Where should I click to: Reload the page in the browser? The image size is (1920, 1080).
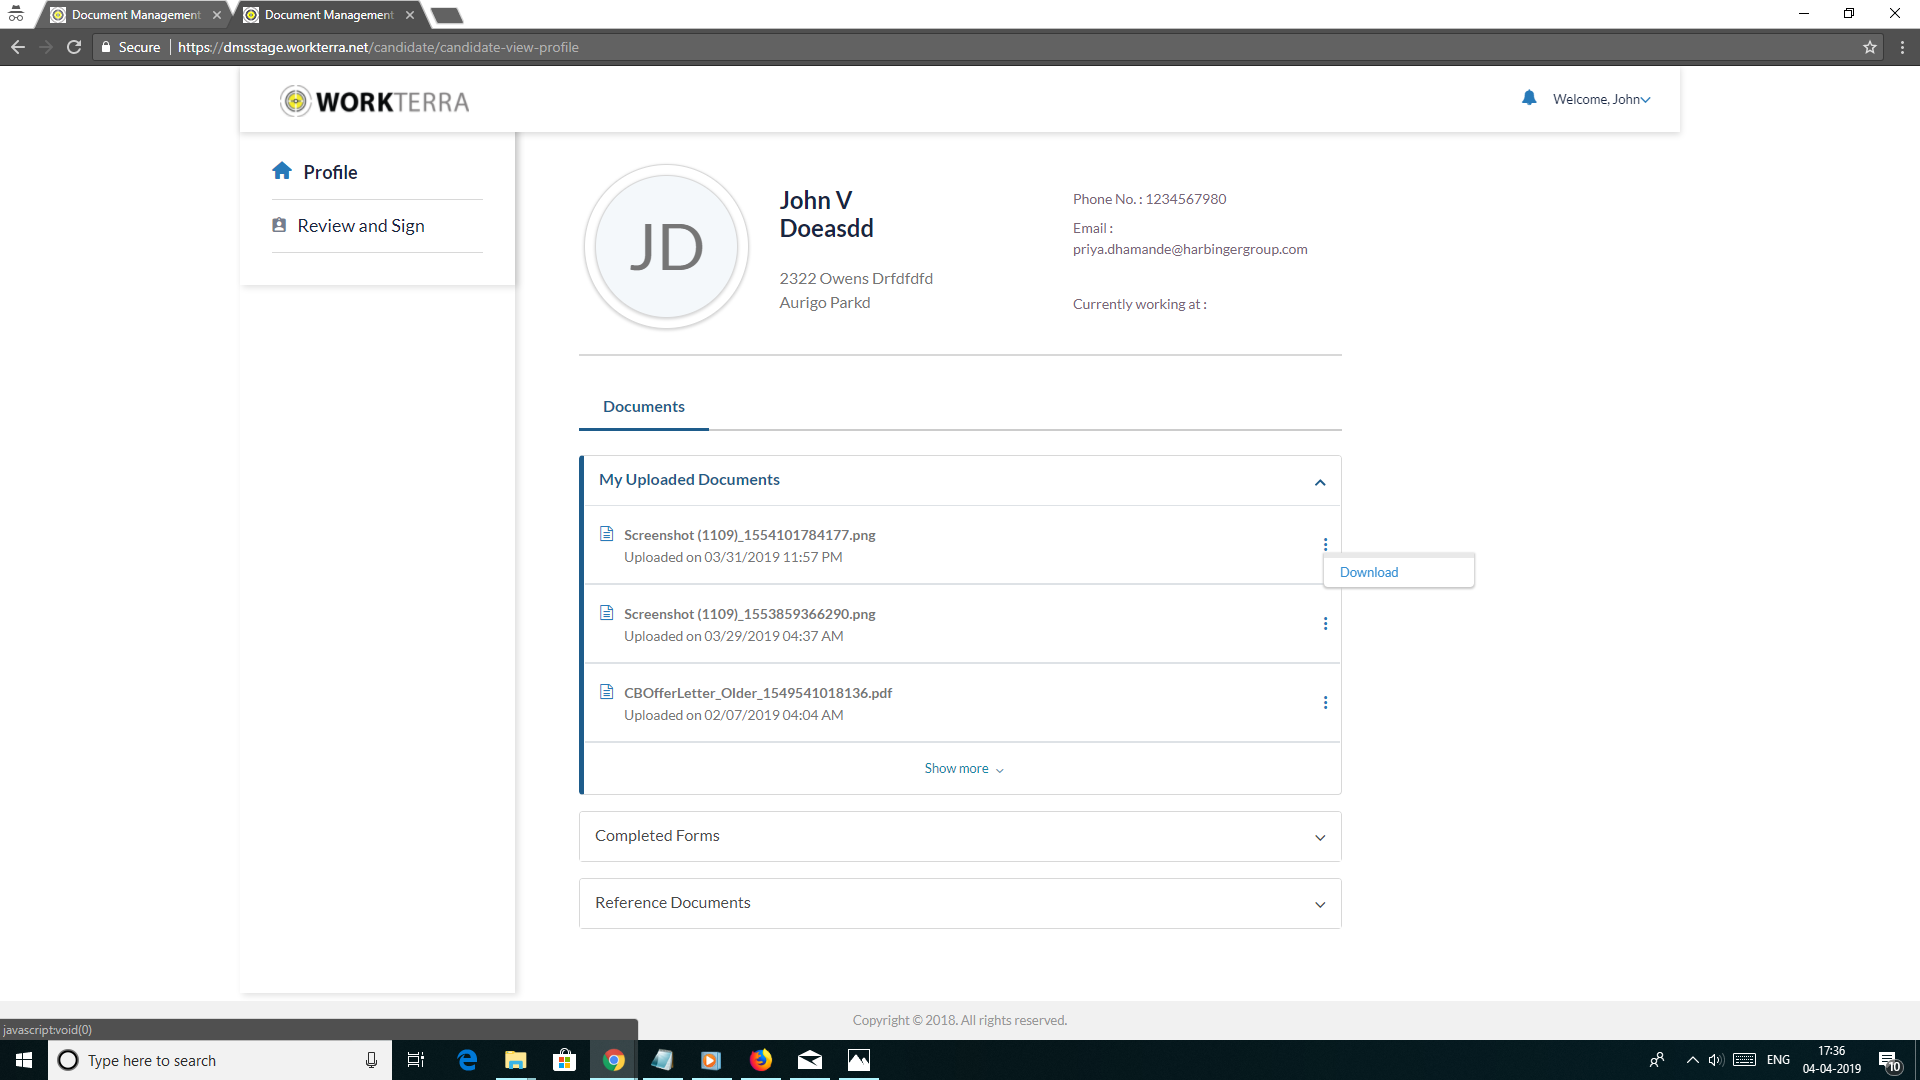click(74, 47)
